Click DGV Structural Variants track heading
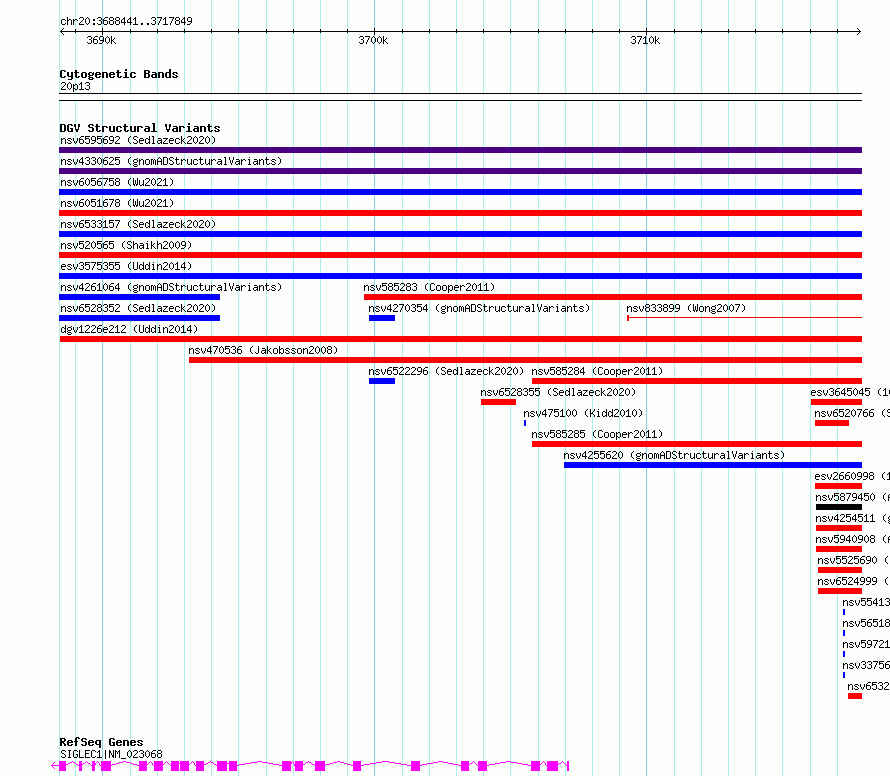The width and height of the screenshot is (890, 776). [x=140, y=128]
